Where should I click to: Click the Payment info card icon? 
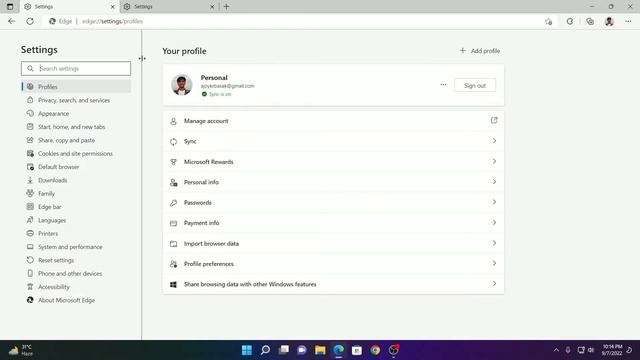pyautogui.click(x=173, y=223)
